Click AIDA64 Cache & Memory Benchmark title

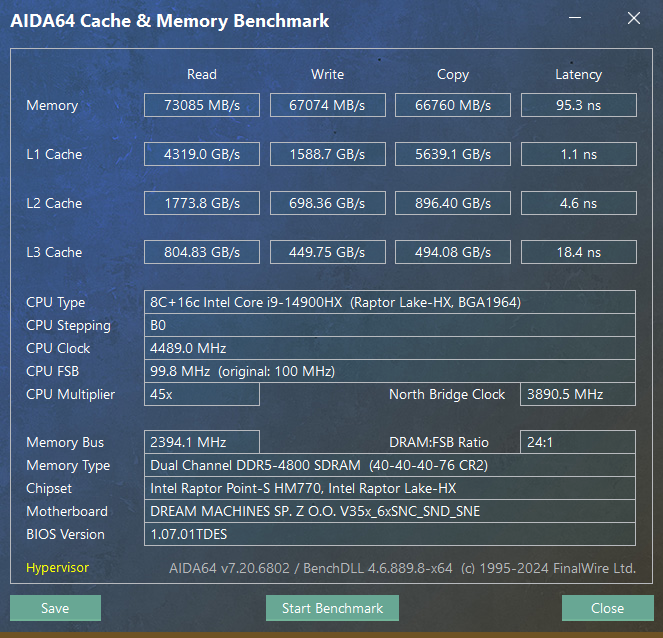coord(170,21)
